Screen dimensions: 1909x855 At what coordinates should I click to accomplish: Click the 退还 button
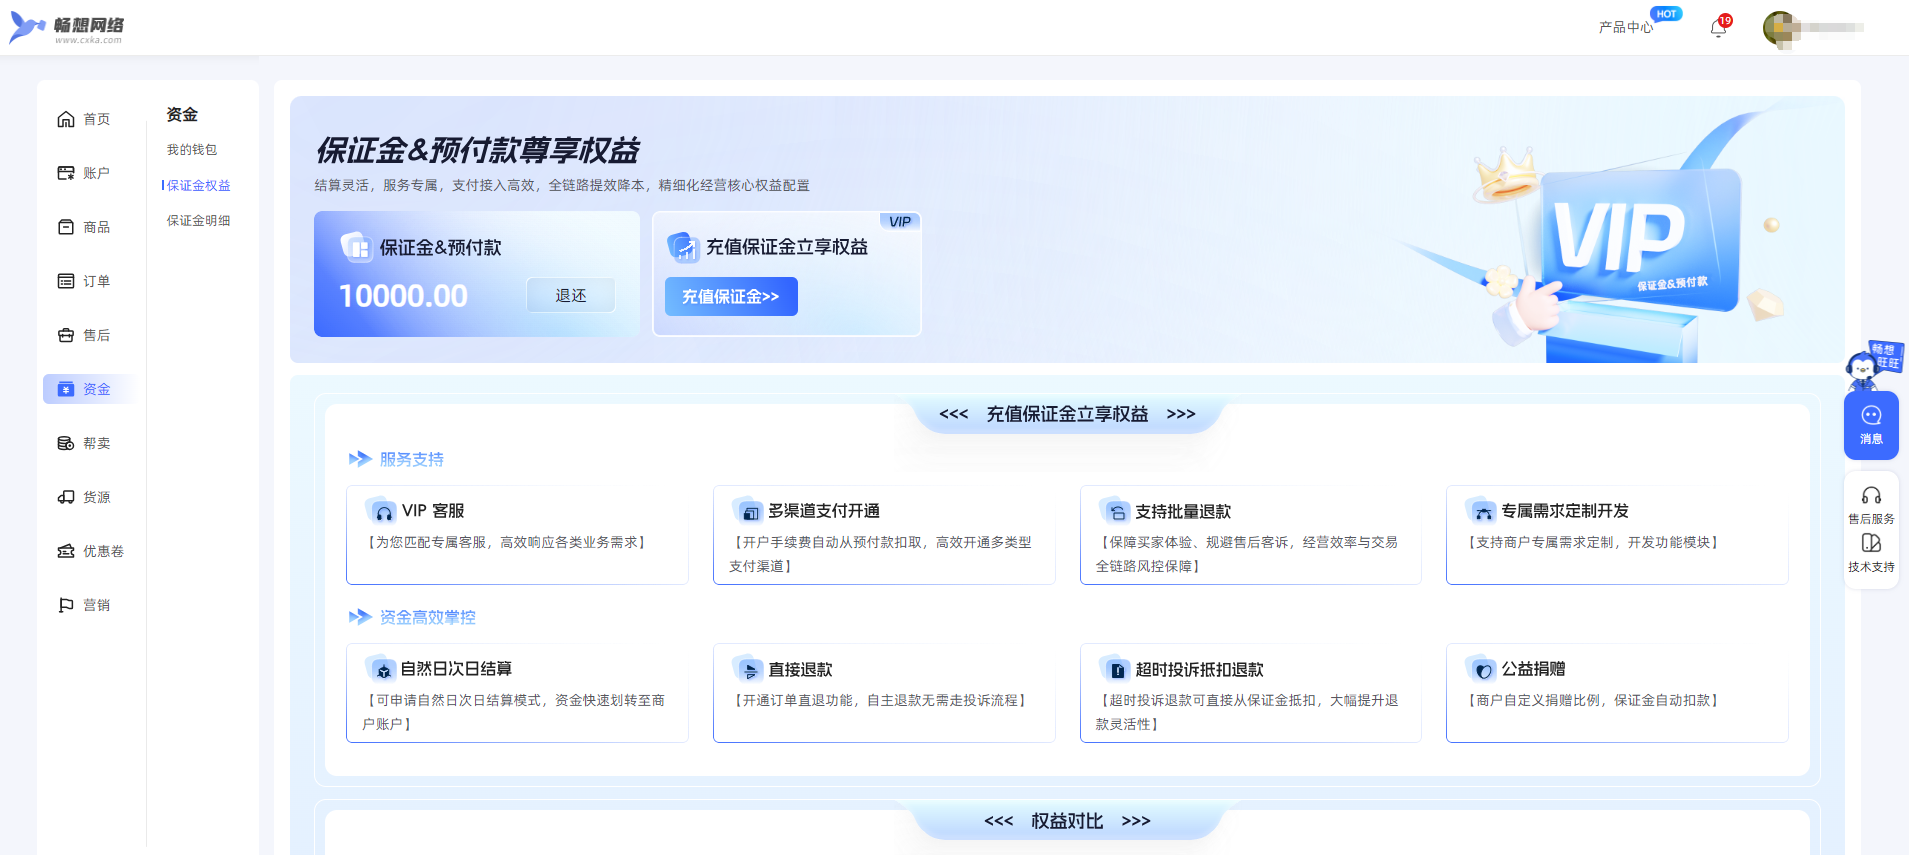pos(570,296)
